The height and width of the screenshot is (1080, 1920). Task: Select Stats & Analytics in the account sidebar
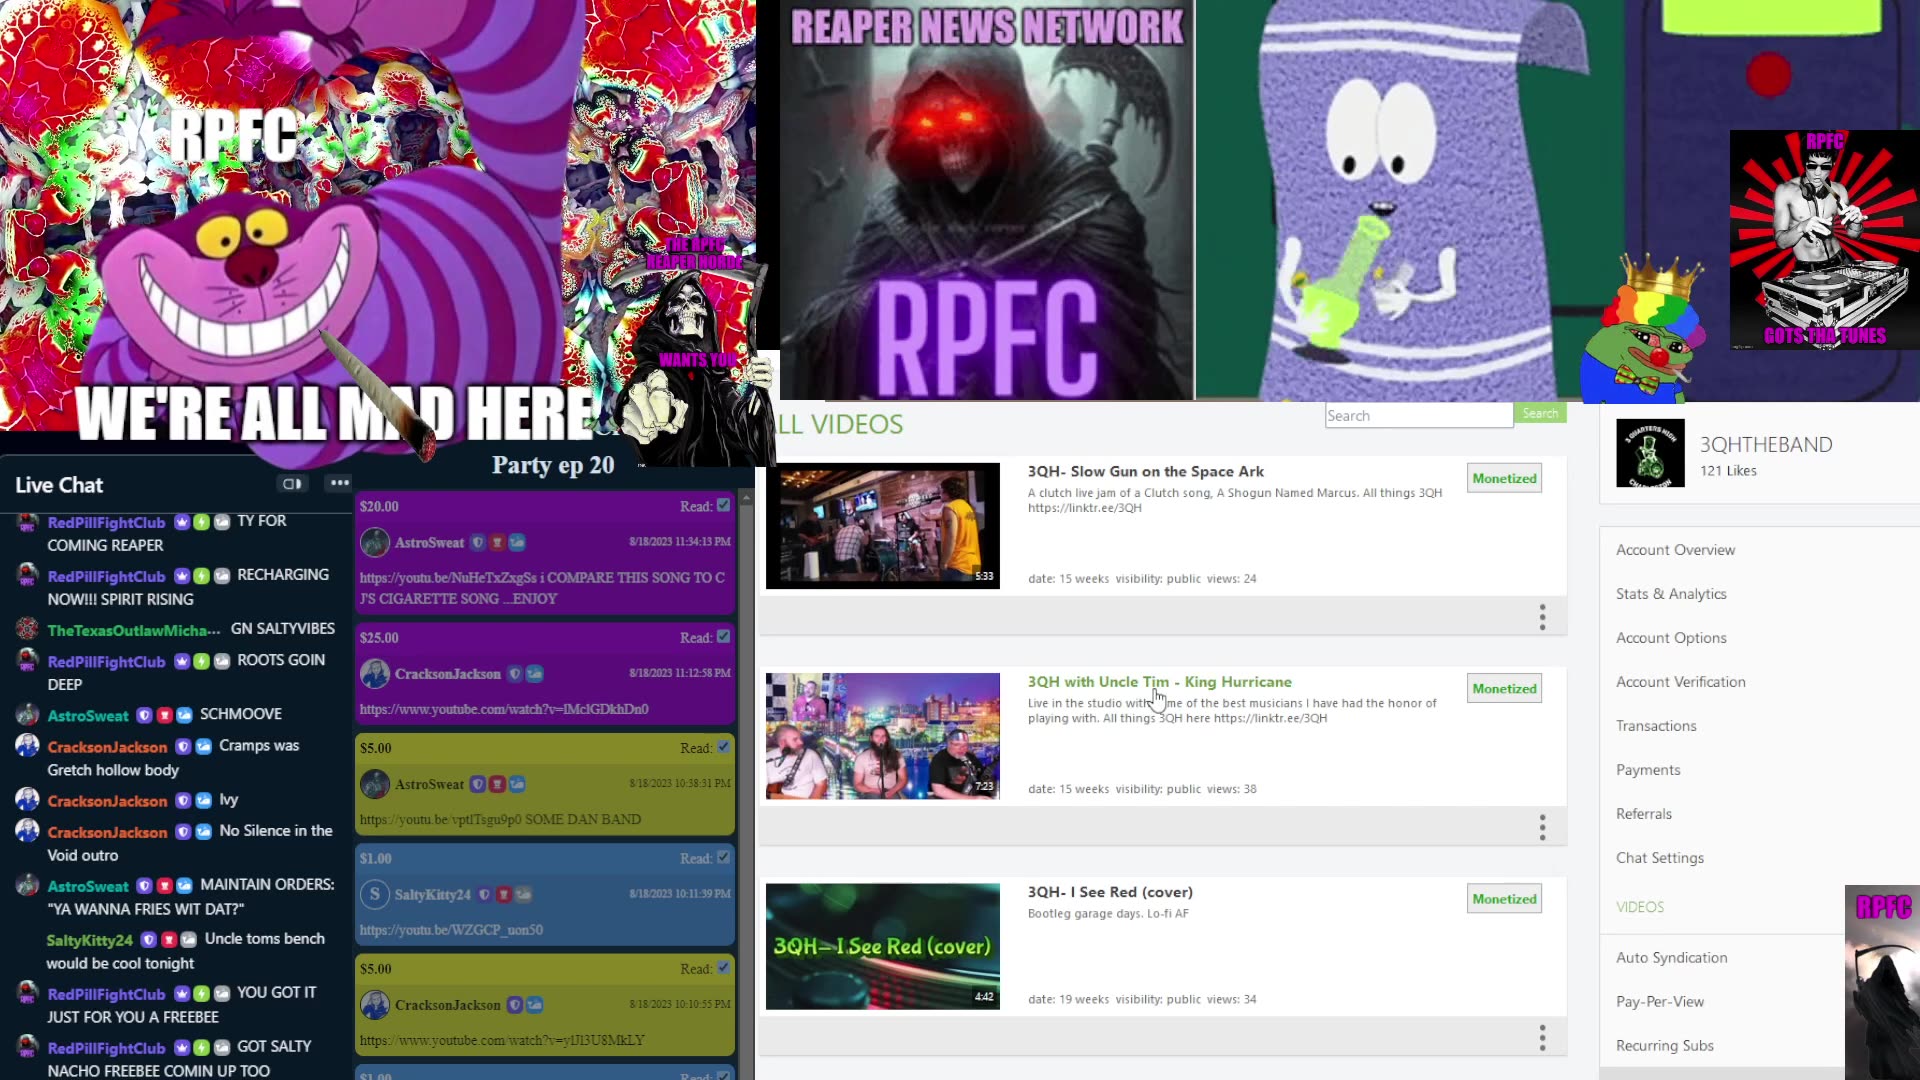click(1671, 593)
